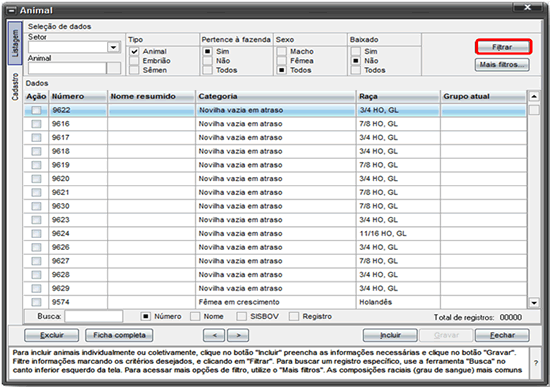Click scroll down arrow of data table

pyautogui.click(x=534, y=303)
